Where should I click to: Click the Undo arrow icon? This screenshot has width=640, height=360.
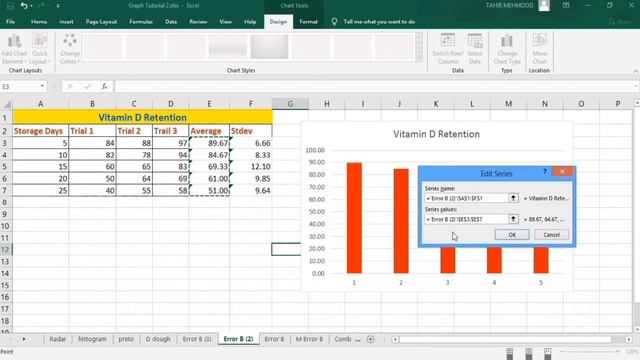pos(24,6)
